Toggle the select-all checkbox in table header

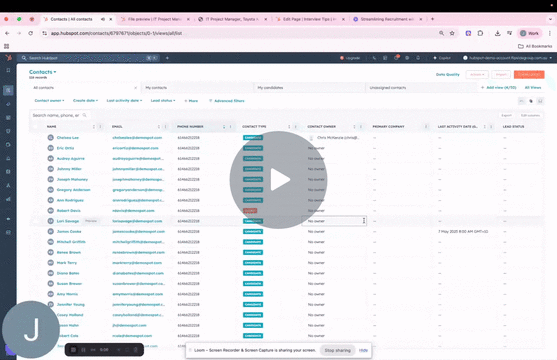pos(35,127)
